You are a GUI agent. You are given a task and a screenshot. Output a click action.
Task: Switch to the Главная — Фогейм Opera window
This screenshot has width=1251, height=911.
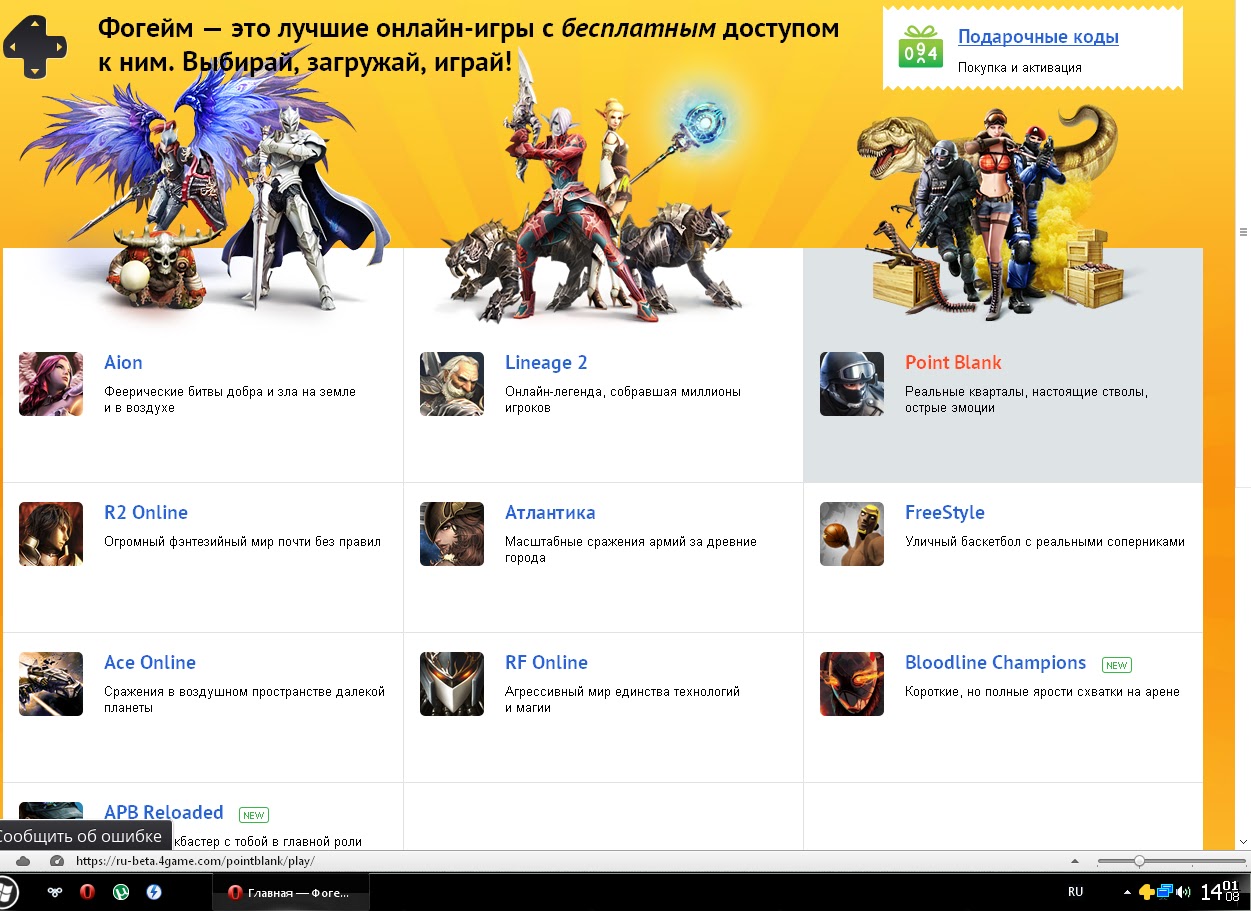pos(291,892)
